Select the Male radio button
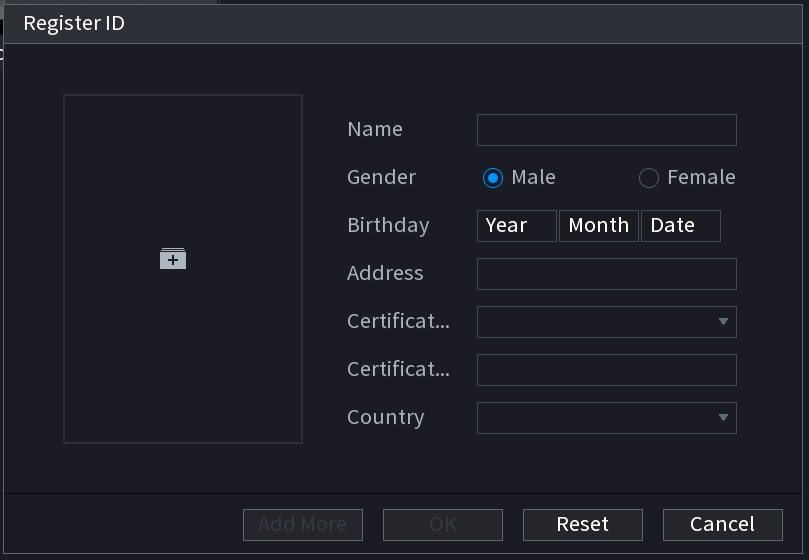 pos(493,178)
